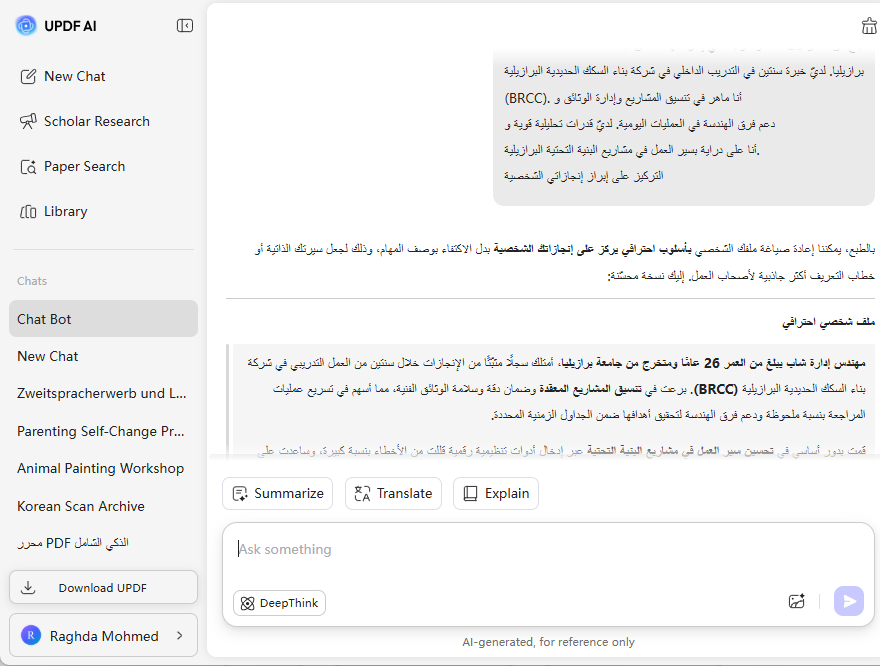Collapse the sidebar with the panel toggle icon

coord(185,26)
